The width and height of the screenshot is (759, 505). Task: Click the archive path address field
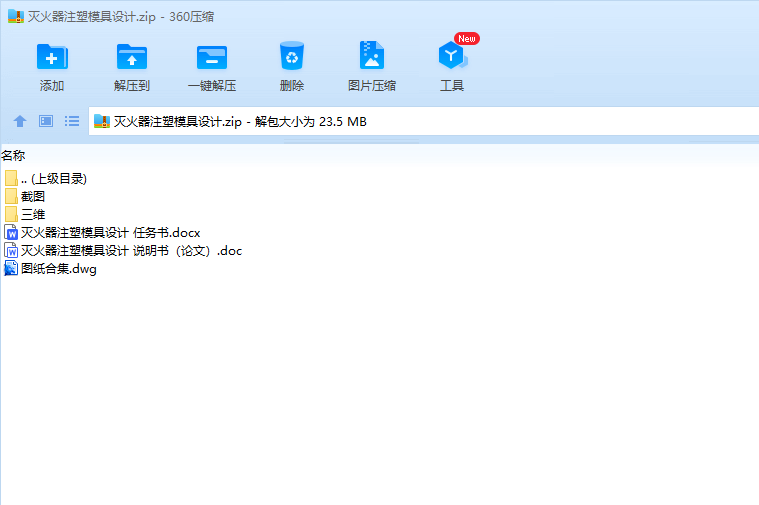click(424, 121)
